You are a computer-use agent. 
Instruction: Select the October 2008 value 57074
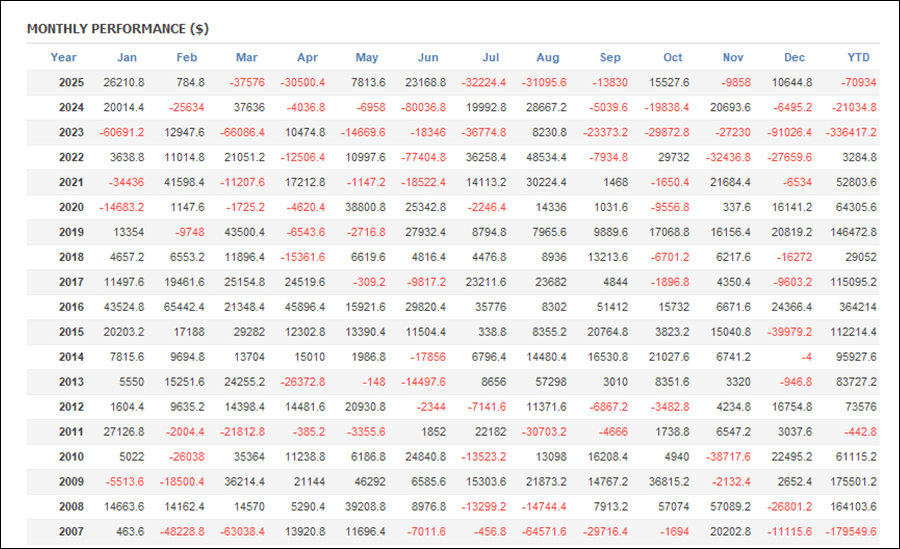(673, 507)
